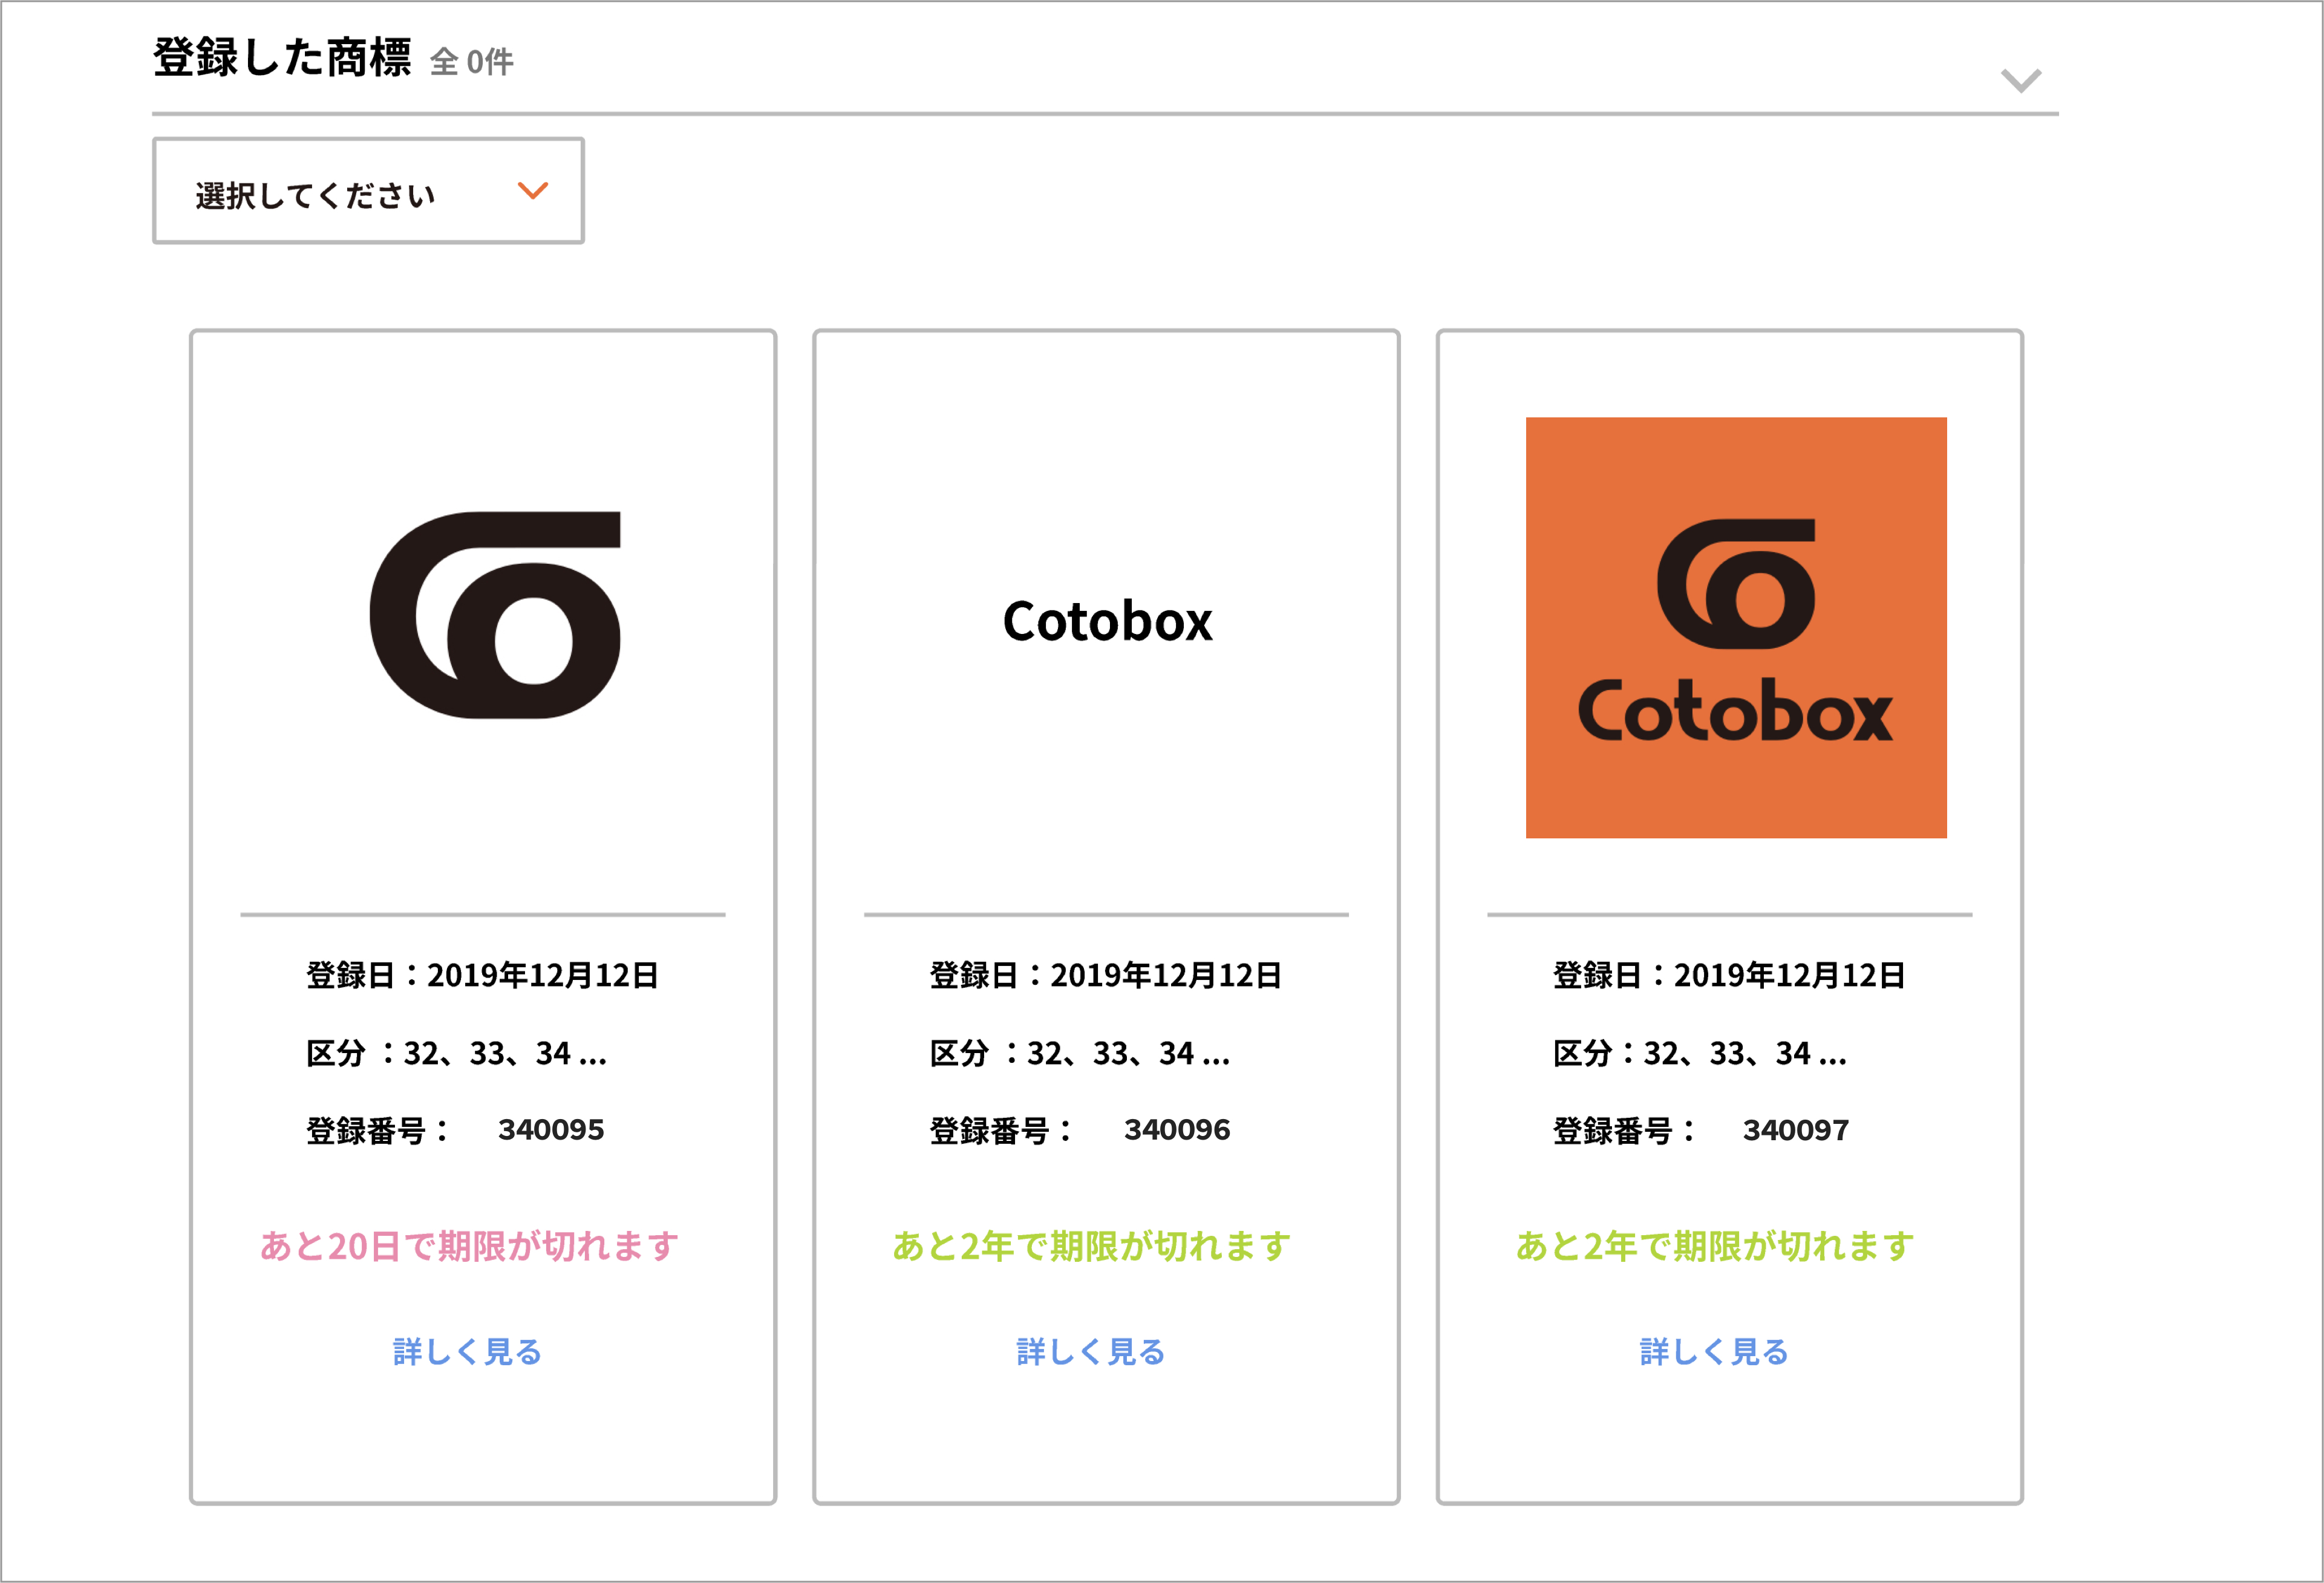2324x1583 pixels.
Task: Click the registration date on the first card
Action: [x=482, y=975]
